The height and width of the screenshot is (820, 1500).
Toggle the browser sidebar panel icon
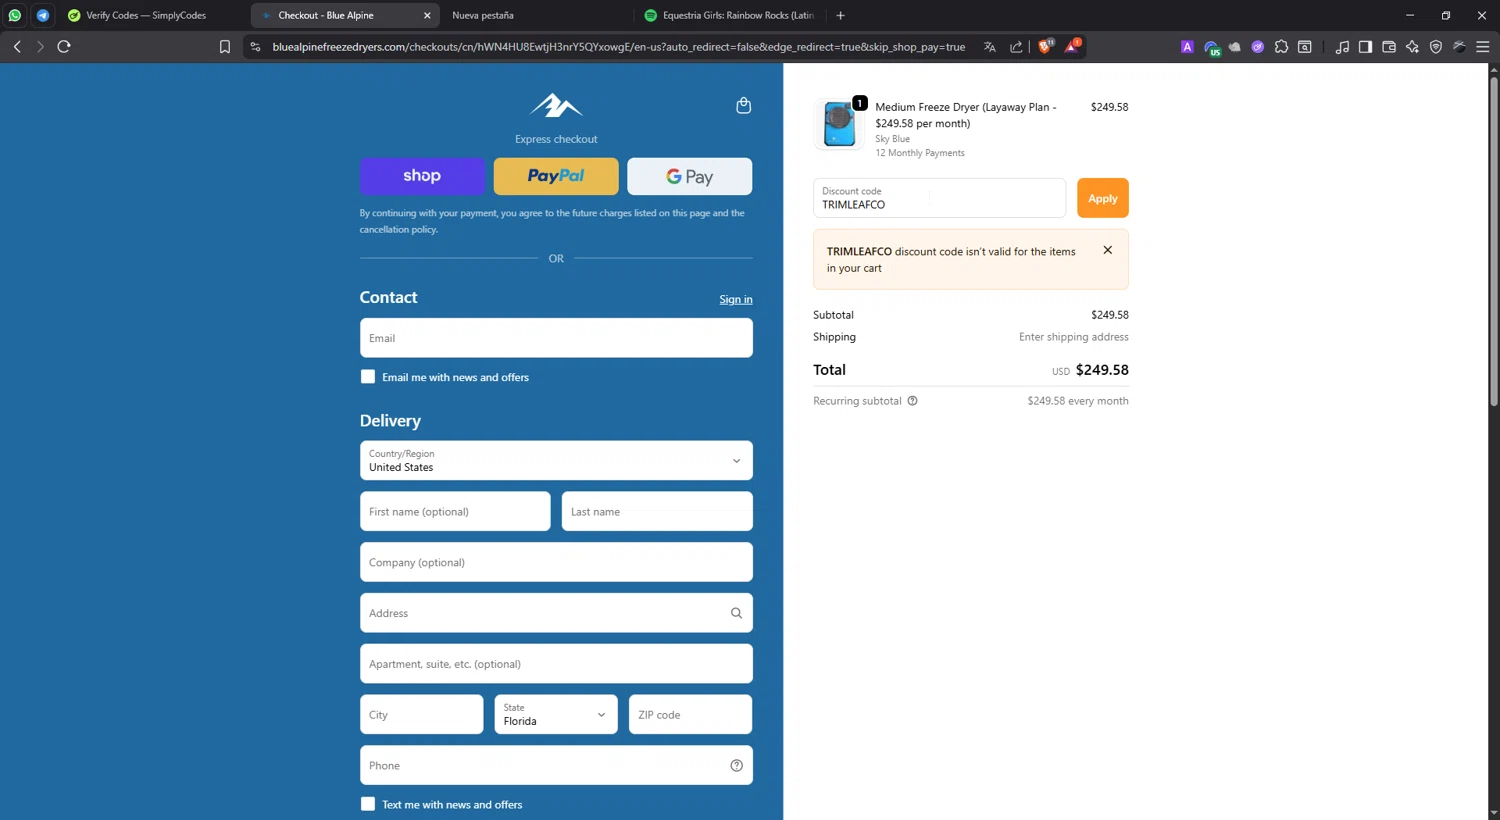(1365, 46)
